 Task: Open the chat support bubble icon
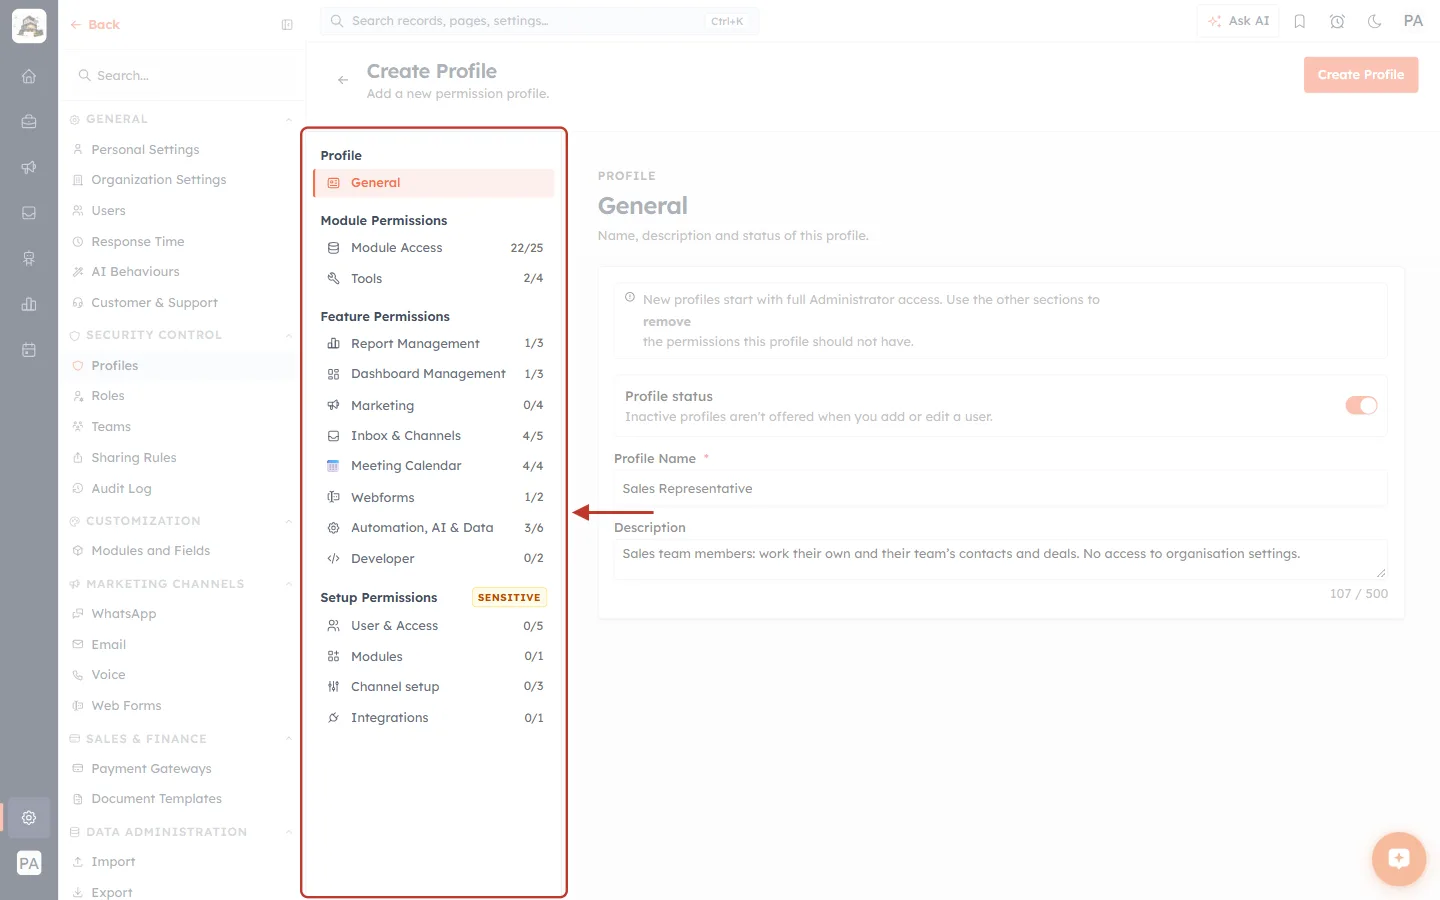point(1398,858)
